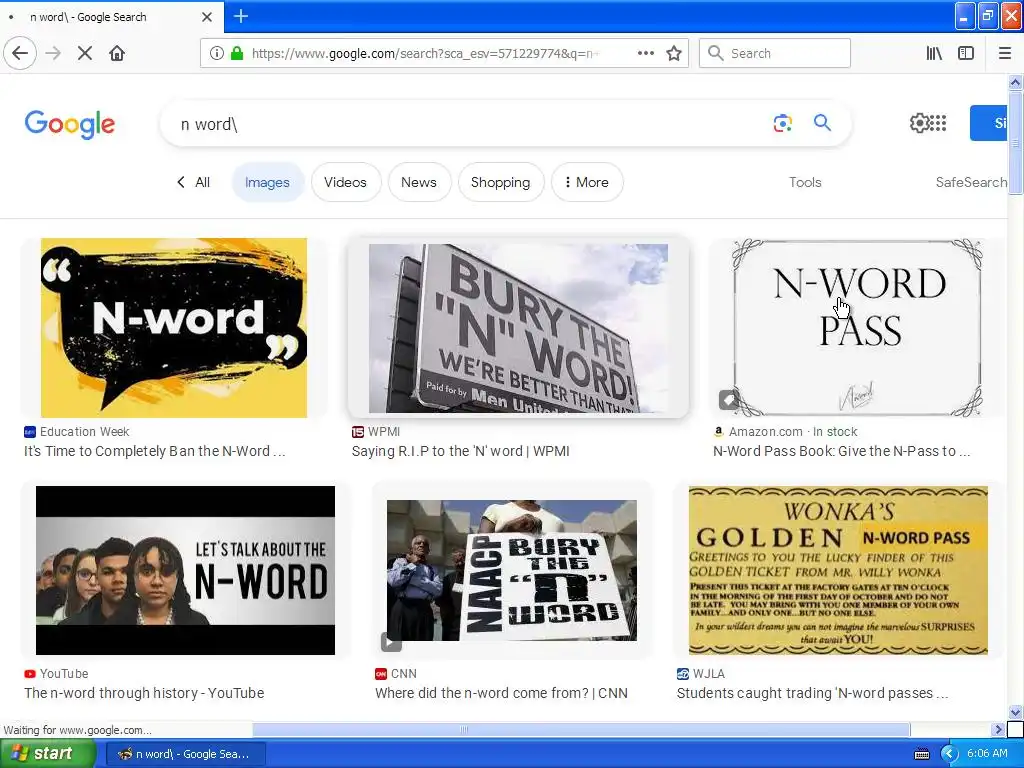Switch to the All results tab
This screenshot has width=1024, height=768.
pyautogui.click(x=193, y=182)
